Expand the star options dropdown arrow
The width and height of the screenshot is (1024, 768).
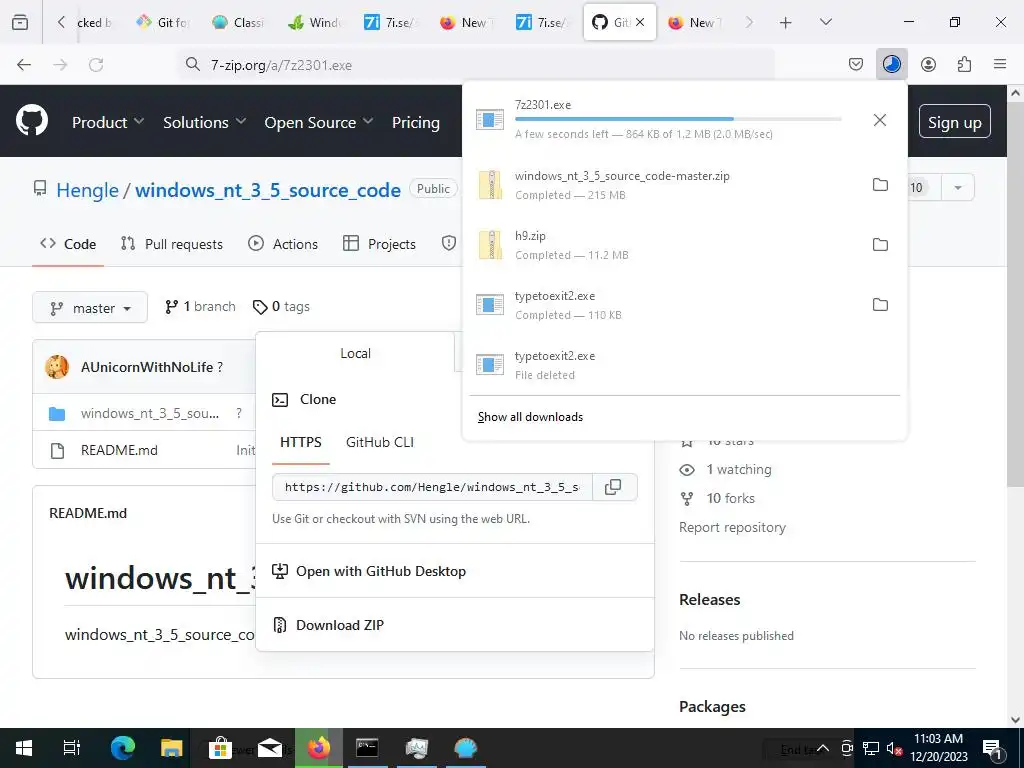pos(957,188)
